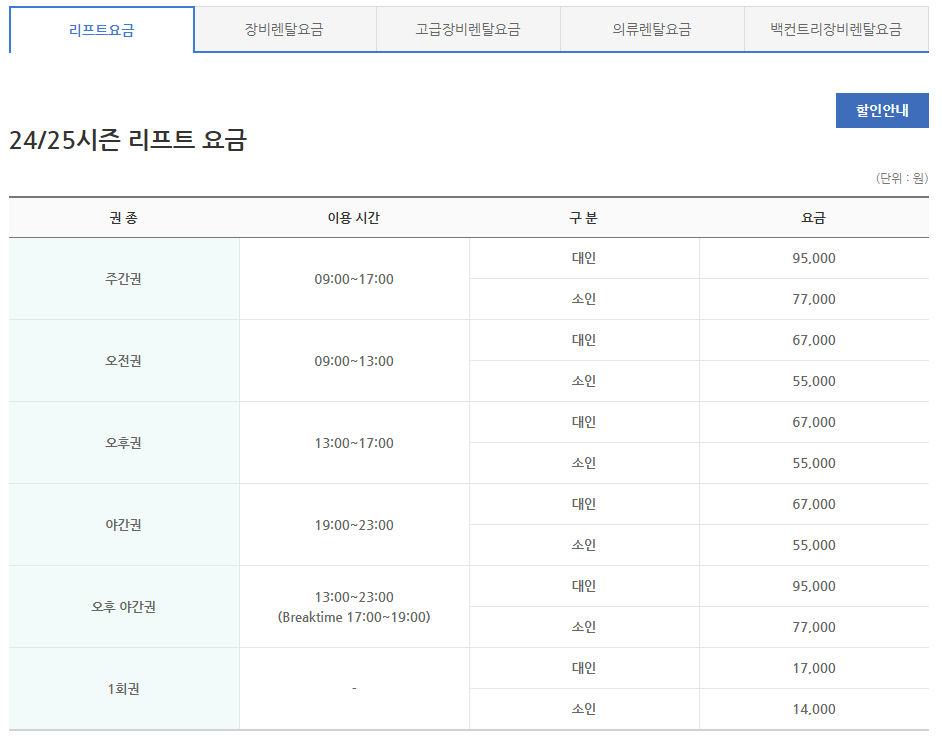Click the 19:00~23:00 time cell
The image size is (942, 750).
(354, 525)
